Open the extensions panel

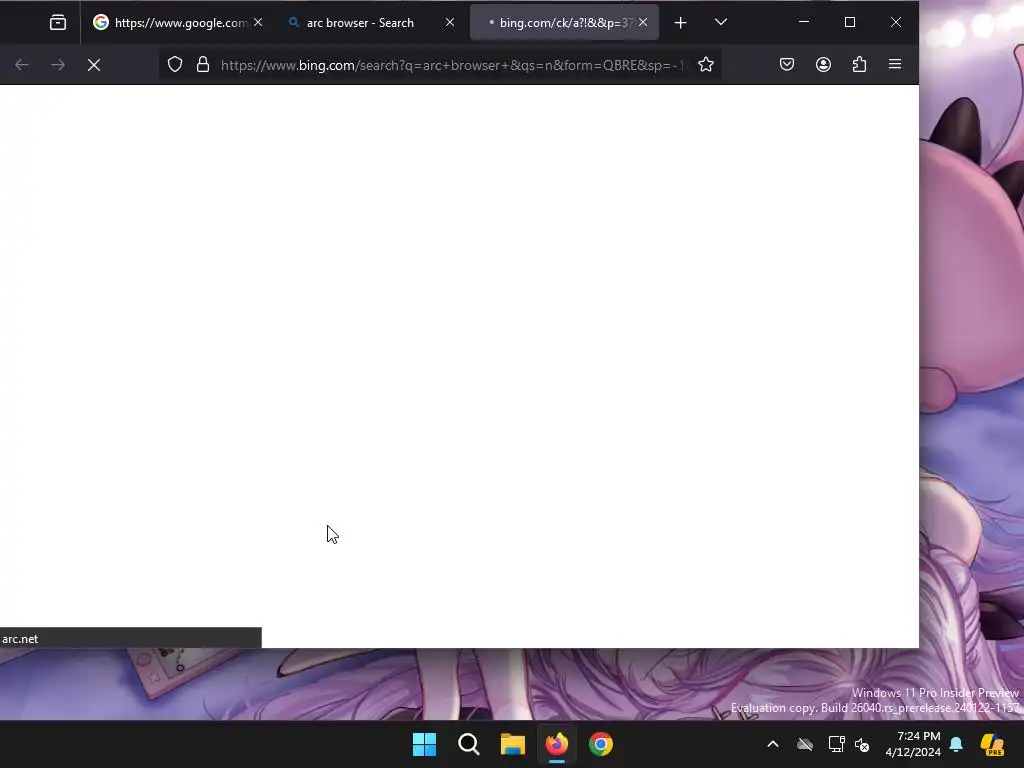point(859,65)
